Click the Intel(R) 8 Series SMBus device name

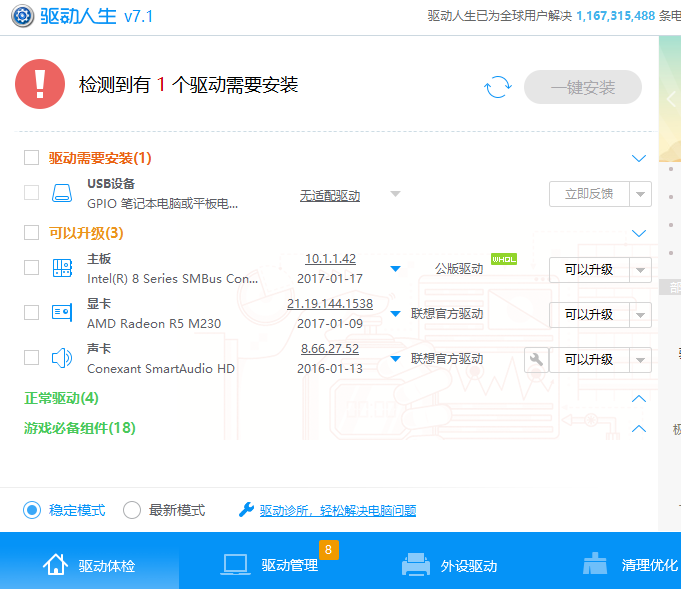click(x=172, y=279)
